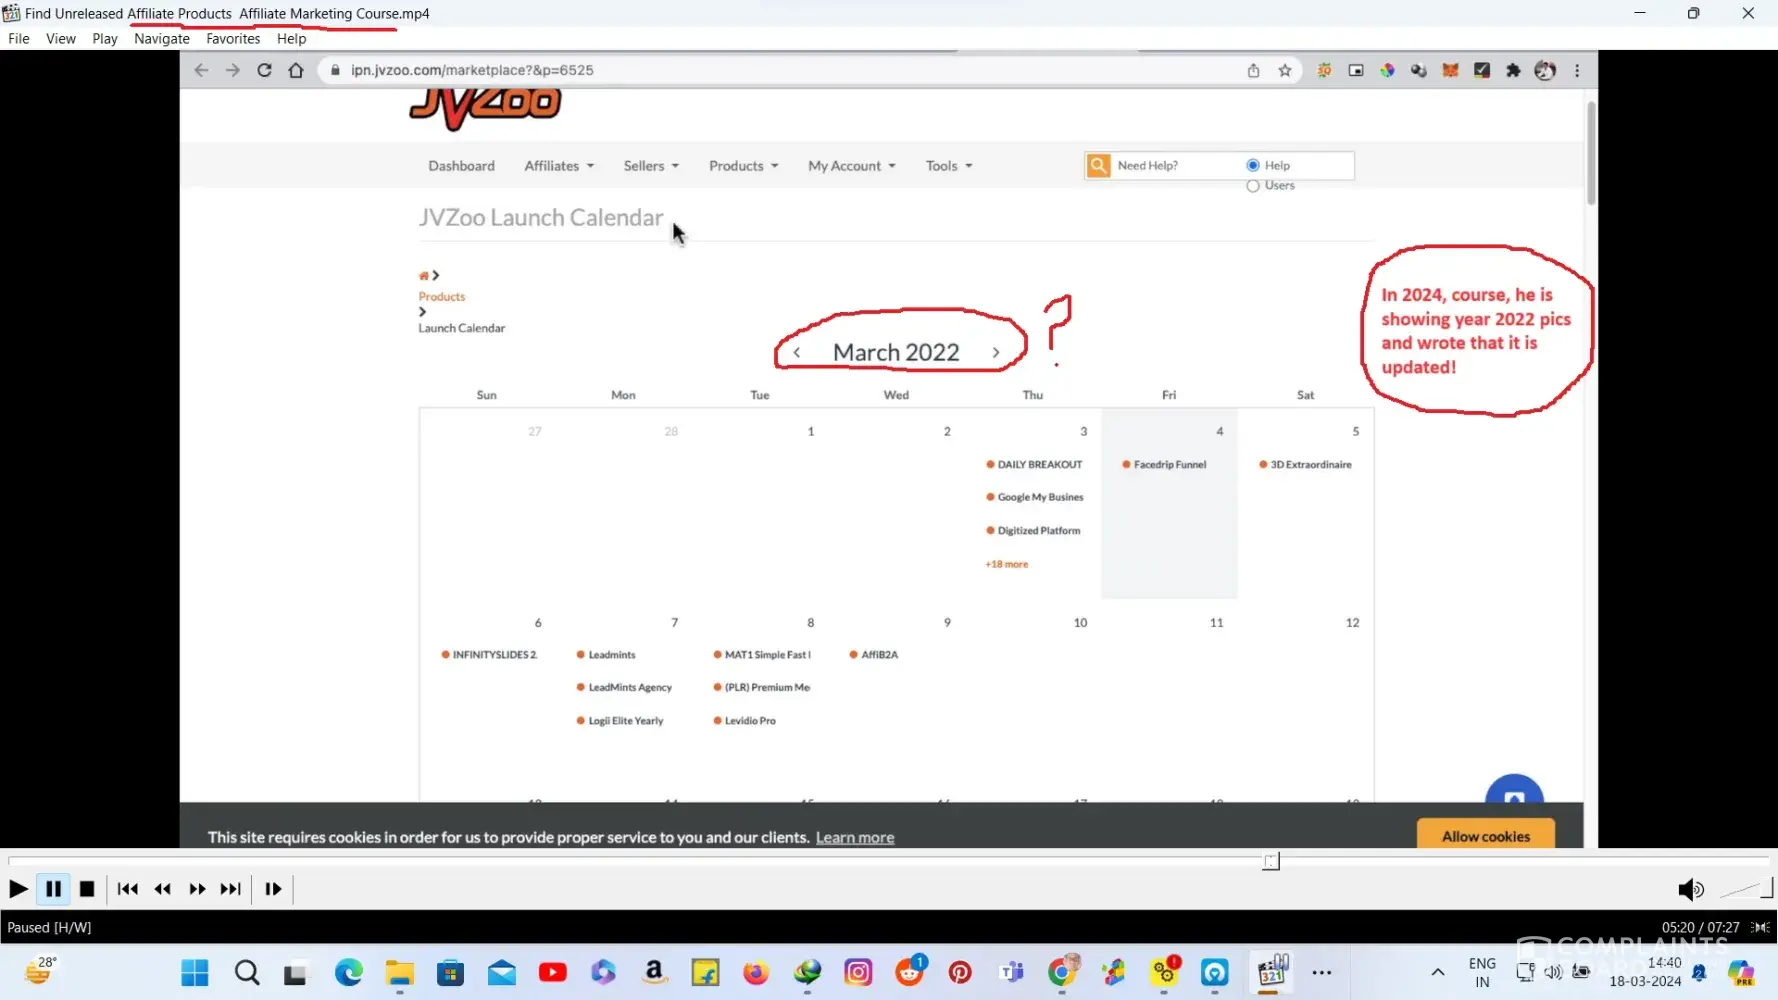
Task: Select the Help radio button
Action: 1253,165
